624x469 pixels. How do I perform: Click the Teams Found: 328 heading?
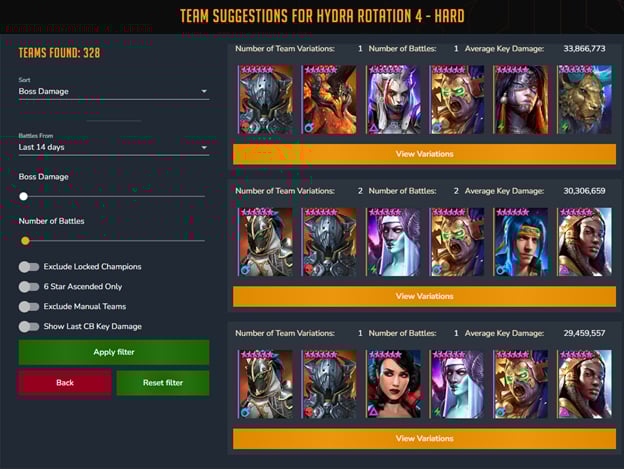[59, 53]
